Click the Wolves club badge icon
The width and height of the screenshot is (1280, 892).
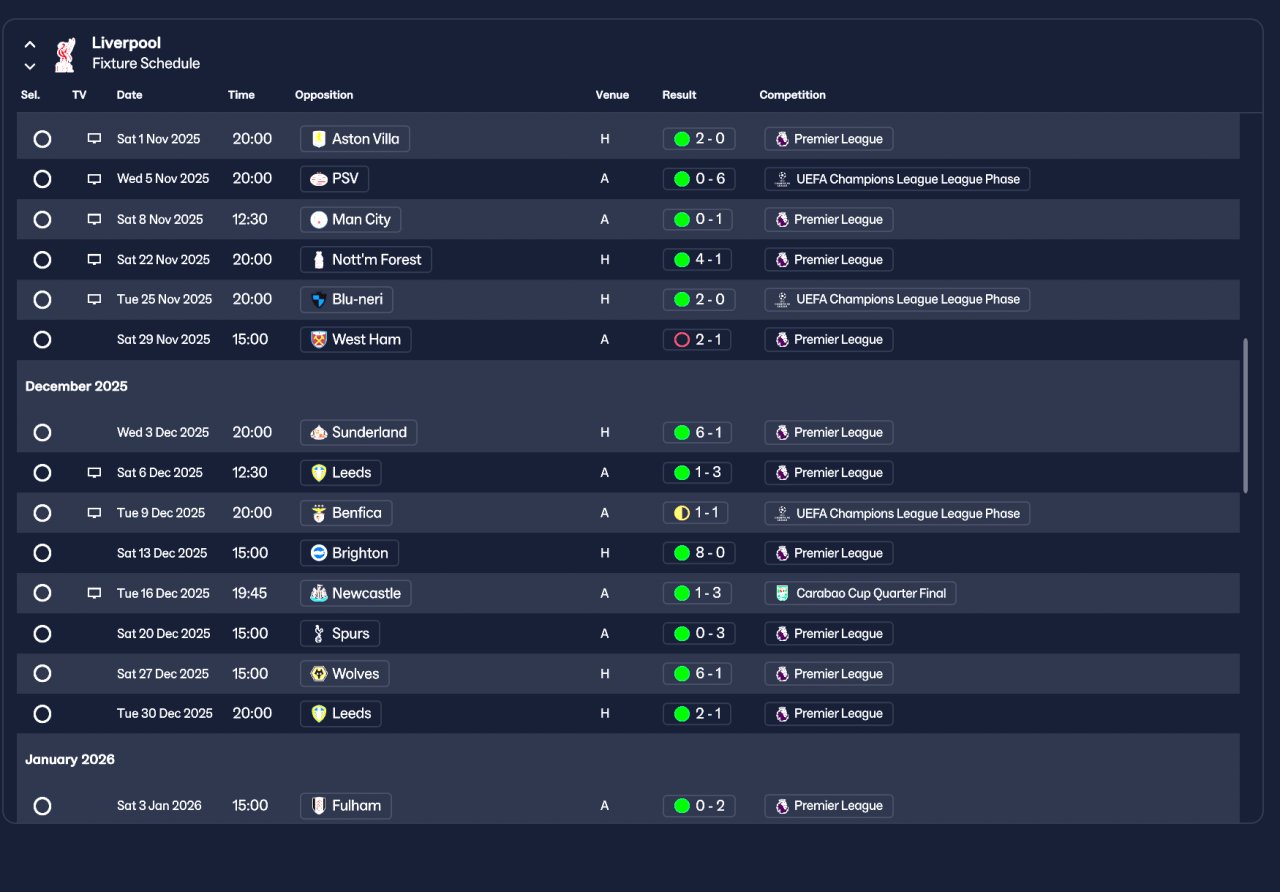pyautogui.click(x=319, y=674)
